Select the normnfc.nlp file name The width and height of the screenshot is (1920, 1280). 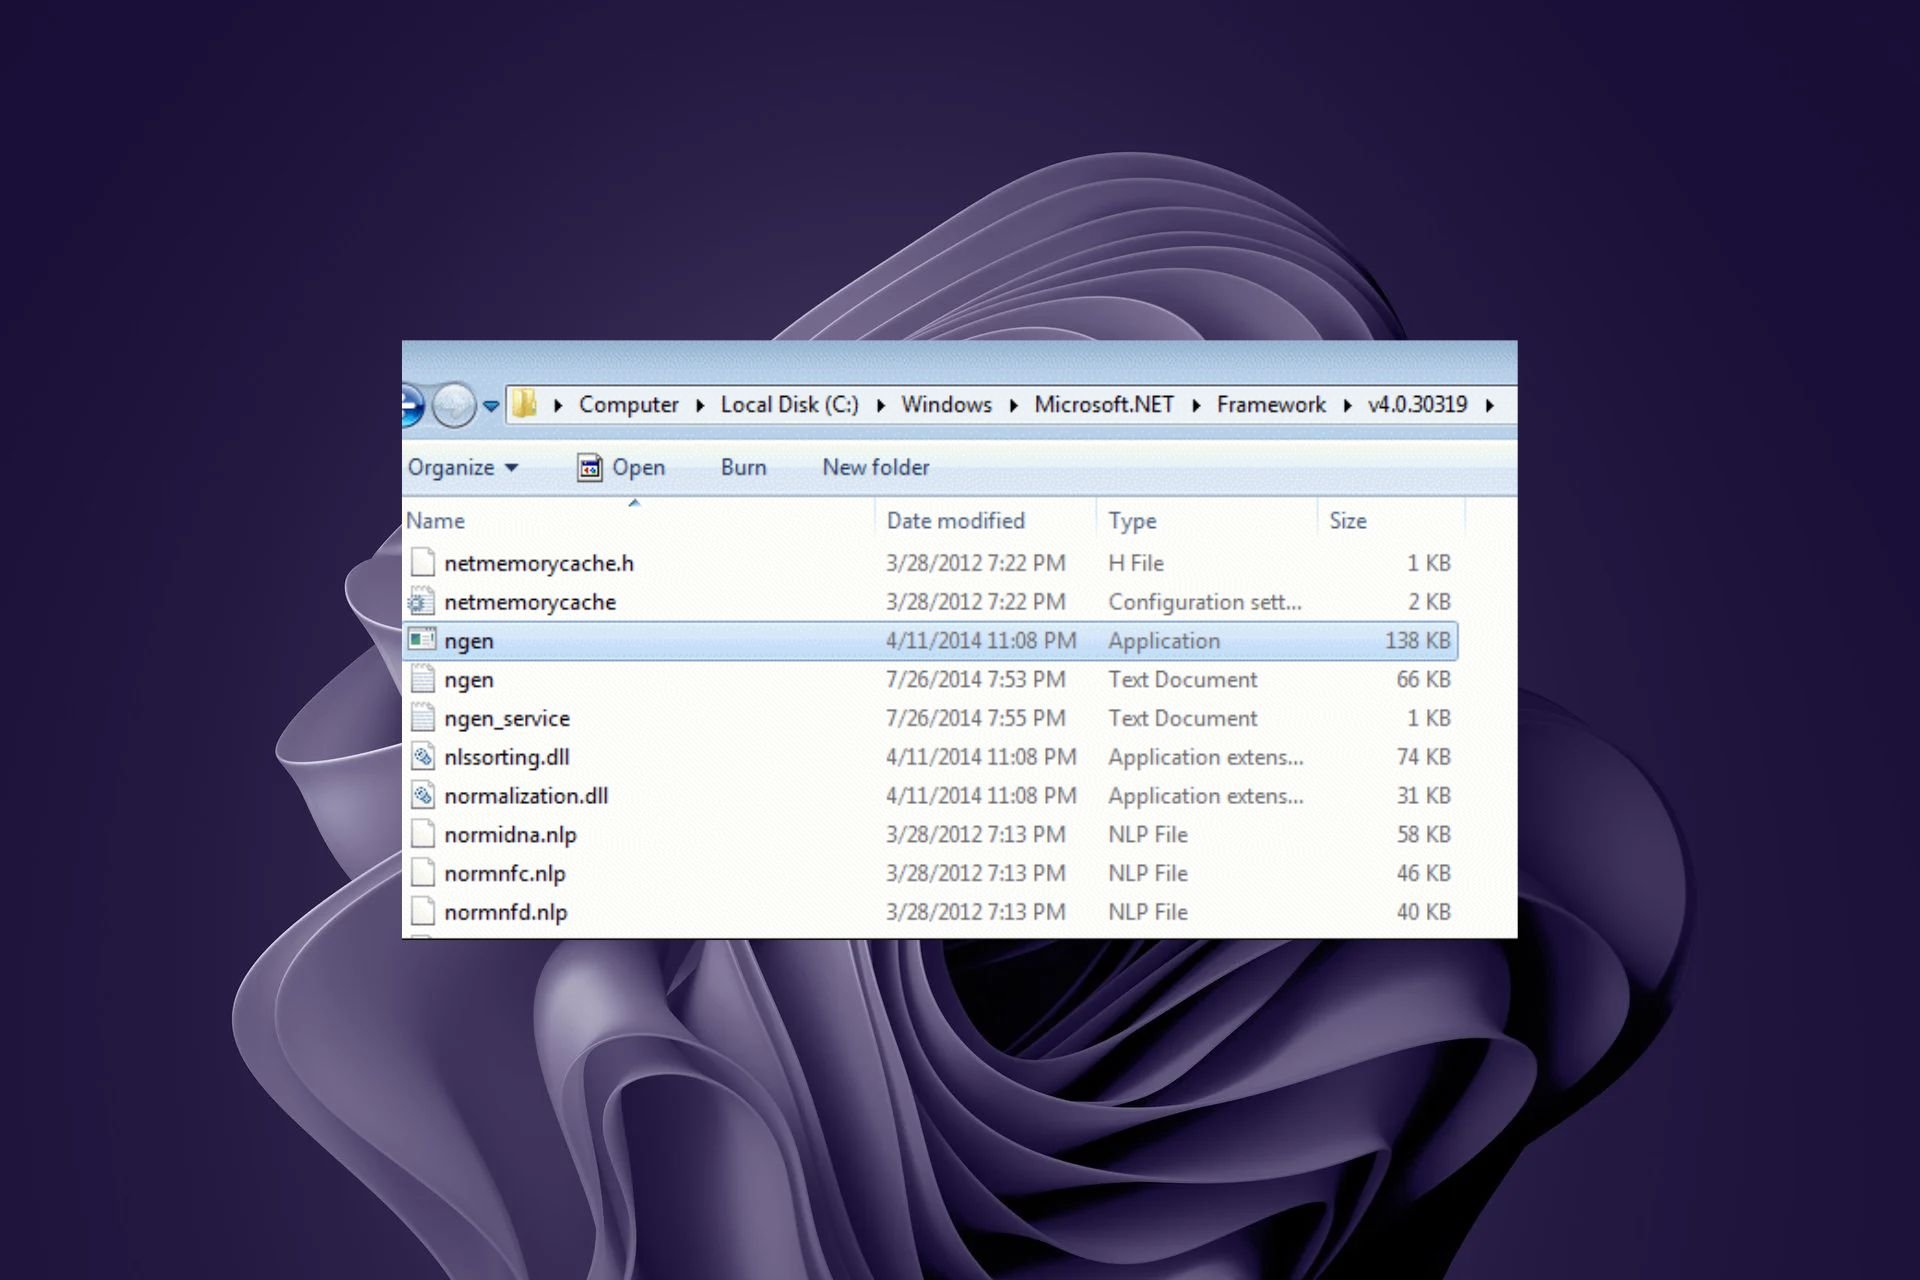505,873
